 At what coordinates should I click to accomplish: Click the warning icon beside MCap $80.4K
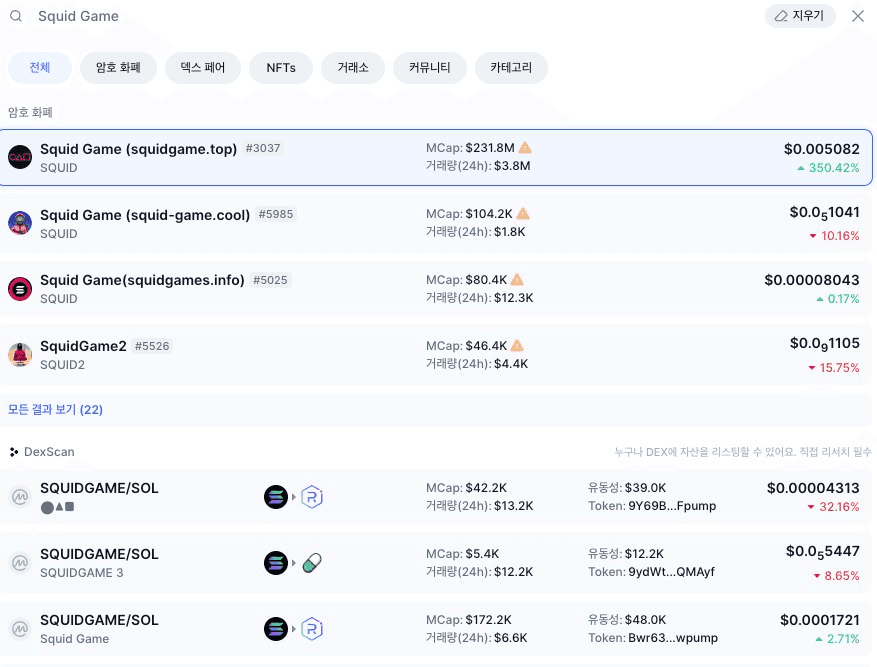tap(517, 280)
